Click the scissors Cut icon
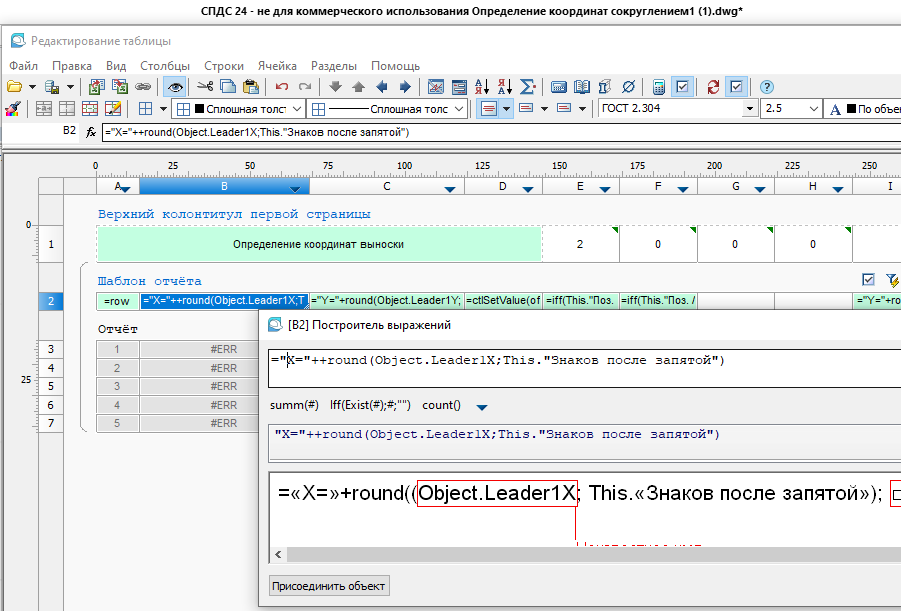 (x=205, y=87)
